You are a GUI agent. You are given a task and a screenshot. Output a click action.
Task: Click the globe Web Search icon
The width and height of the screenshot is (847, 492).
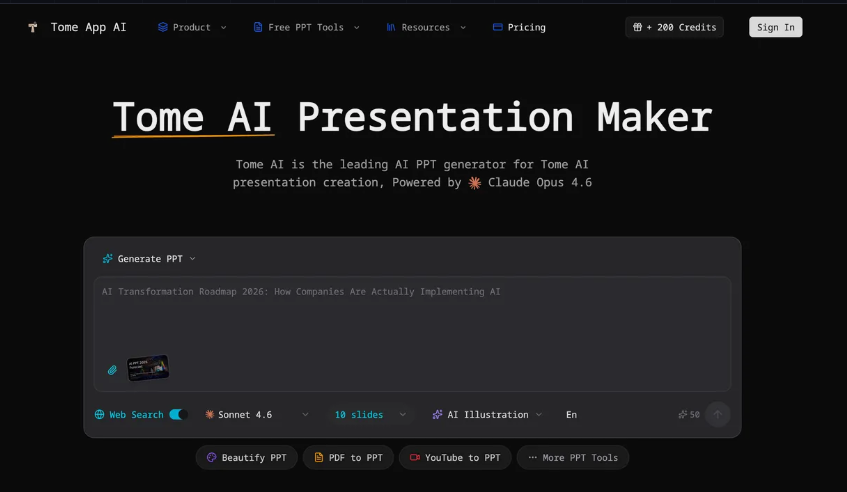tap(100, 414)
